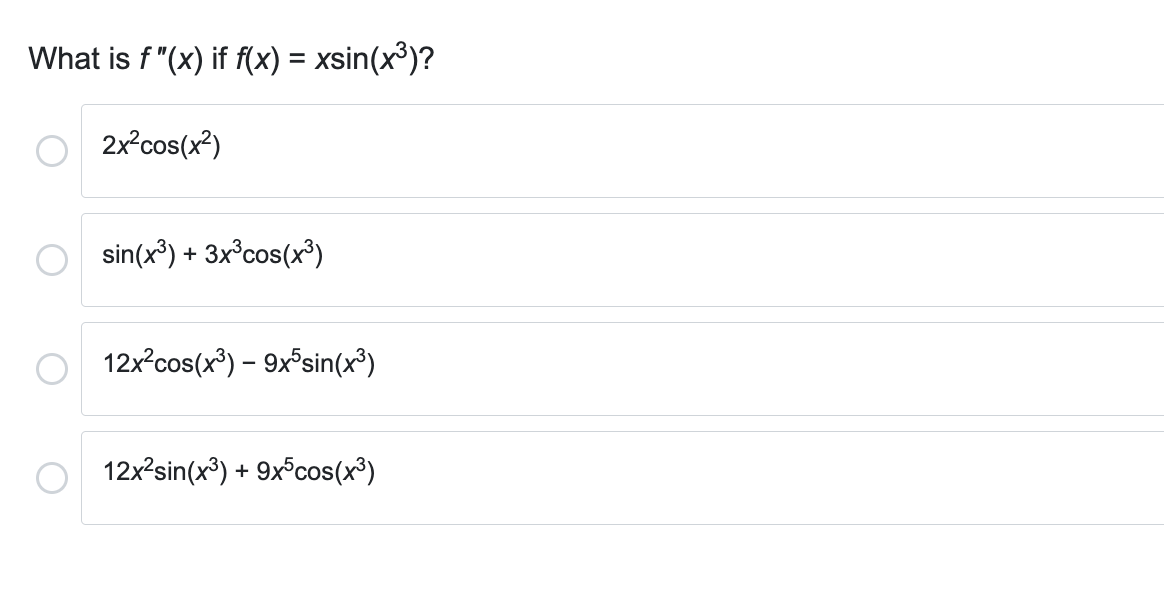This screenshot has height=590, width=1164.
Task: Select the radio button for sin(x³) + 3x³cos(x³)
Action: [x=50, y=260]
